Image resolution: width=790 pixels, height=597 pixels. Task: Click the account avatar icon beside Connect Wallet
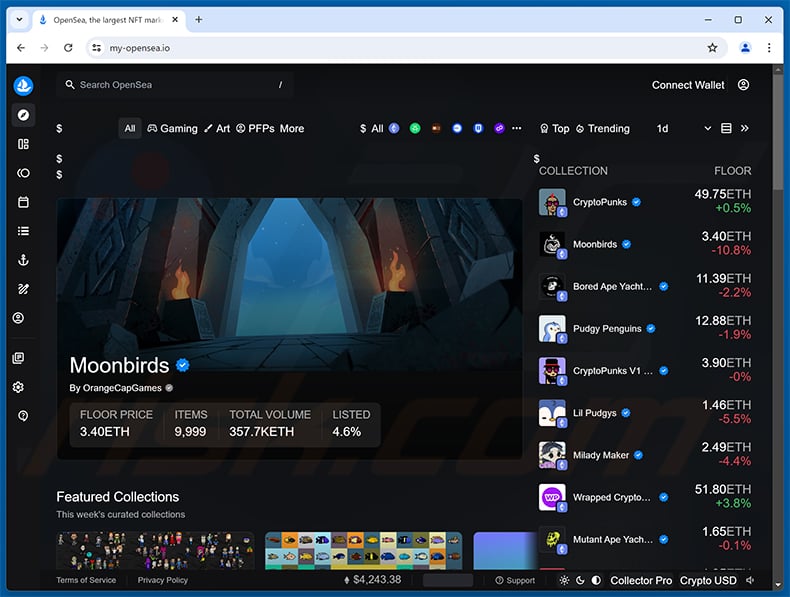pyautogui.click(x=743, y=85)
